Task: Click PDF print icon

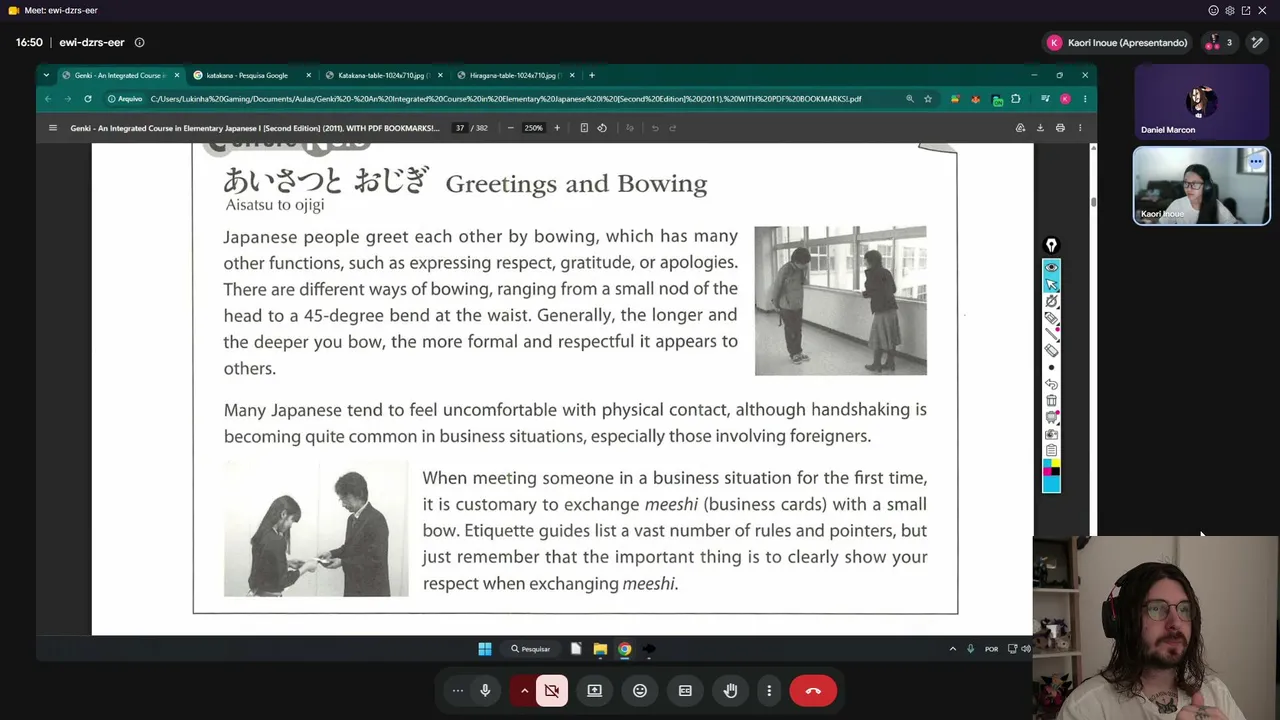Action: [1060, 128]
